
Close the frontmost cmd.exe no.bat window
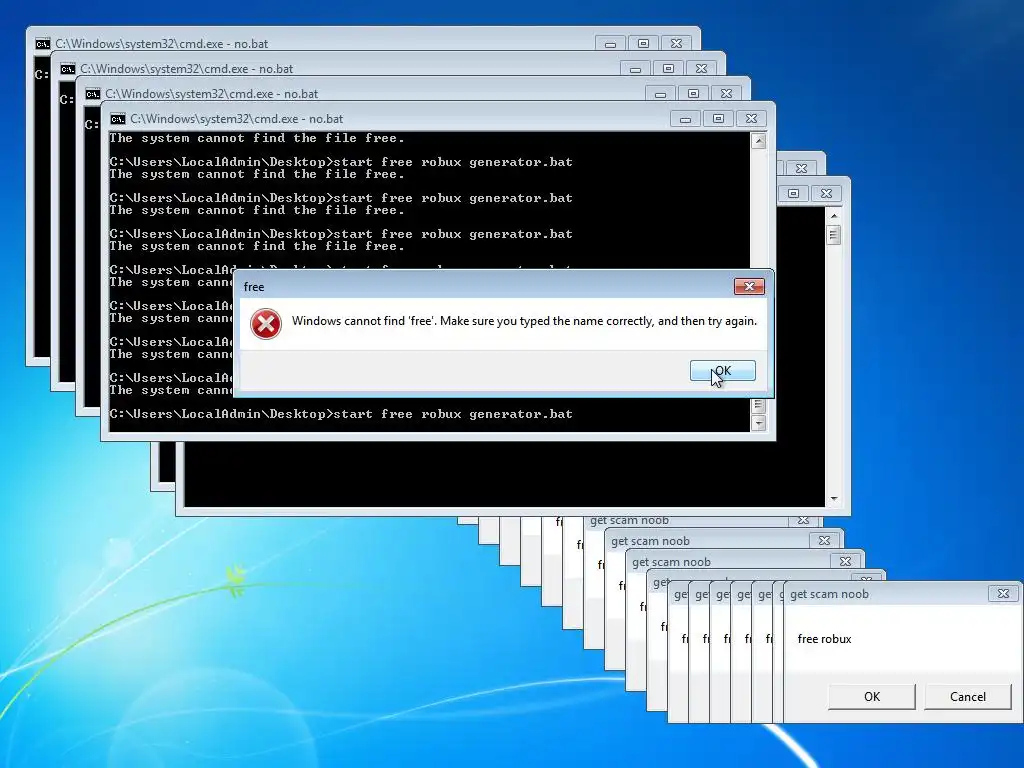pos(752,119)
